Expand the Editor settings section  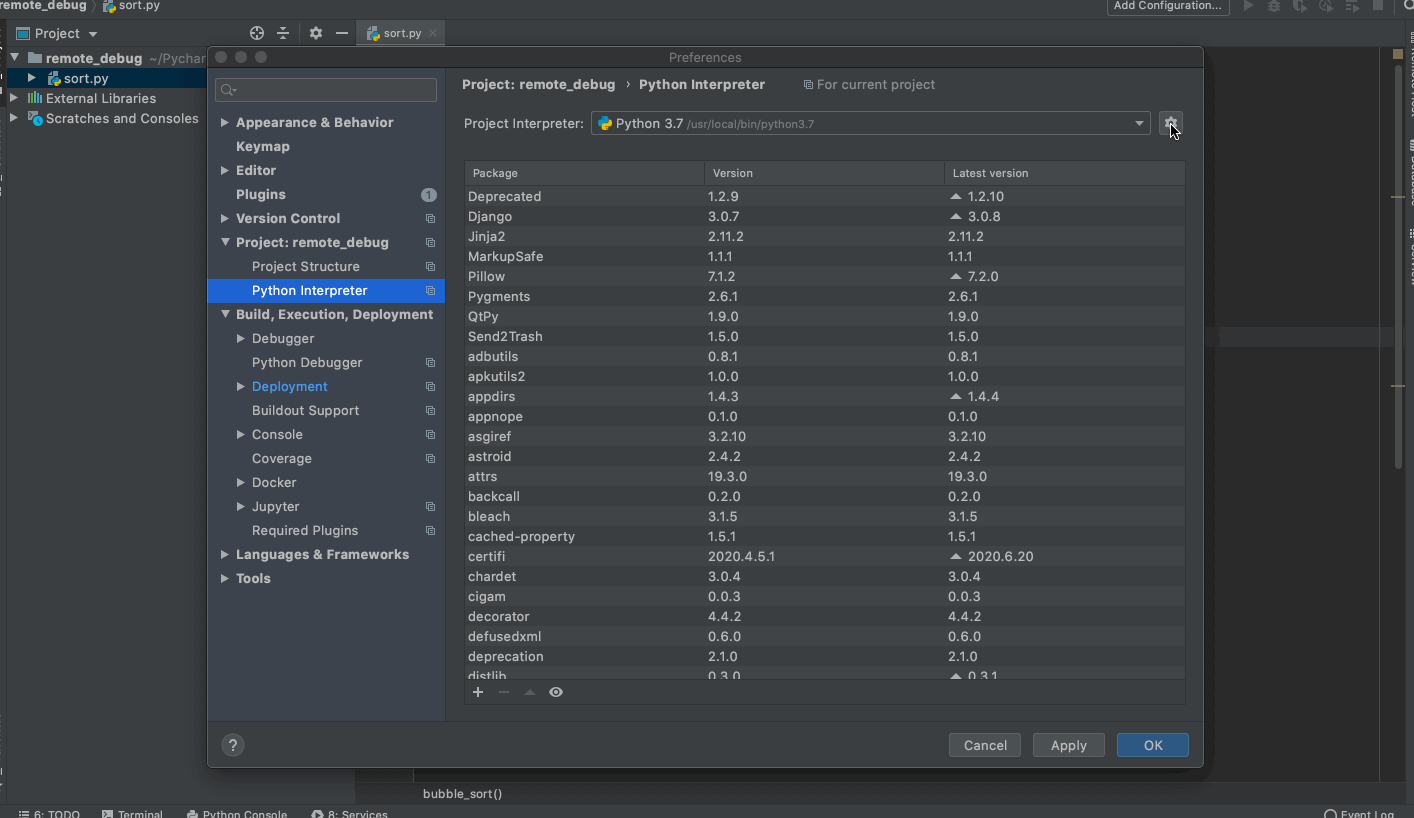(x=224, y=171)
